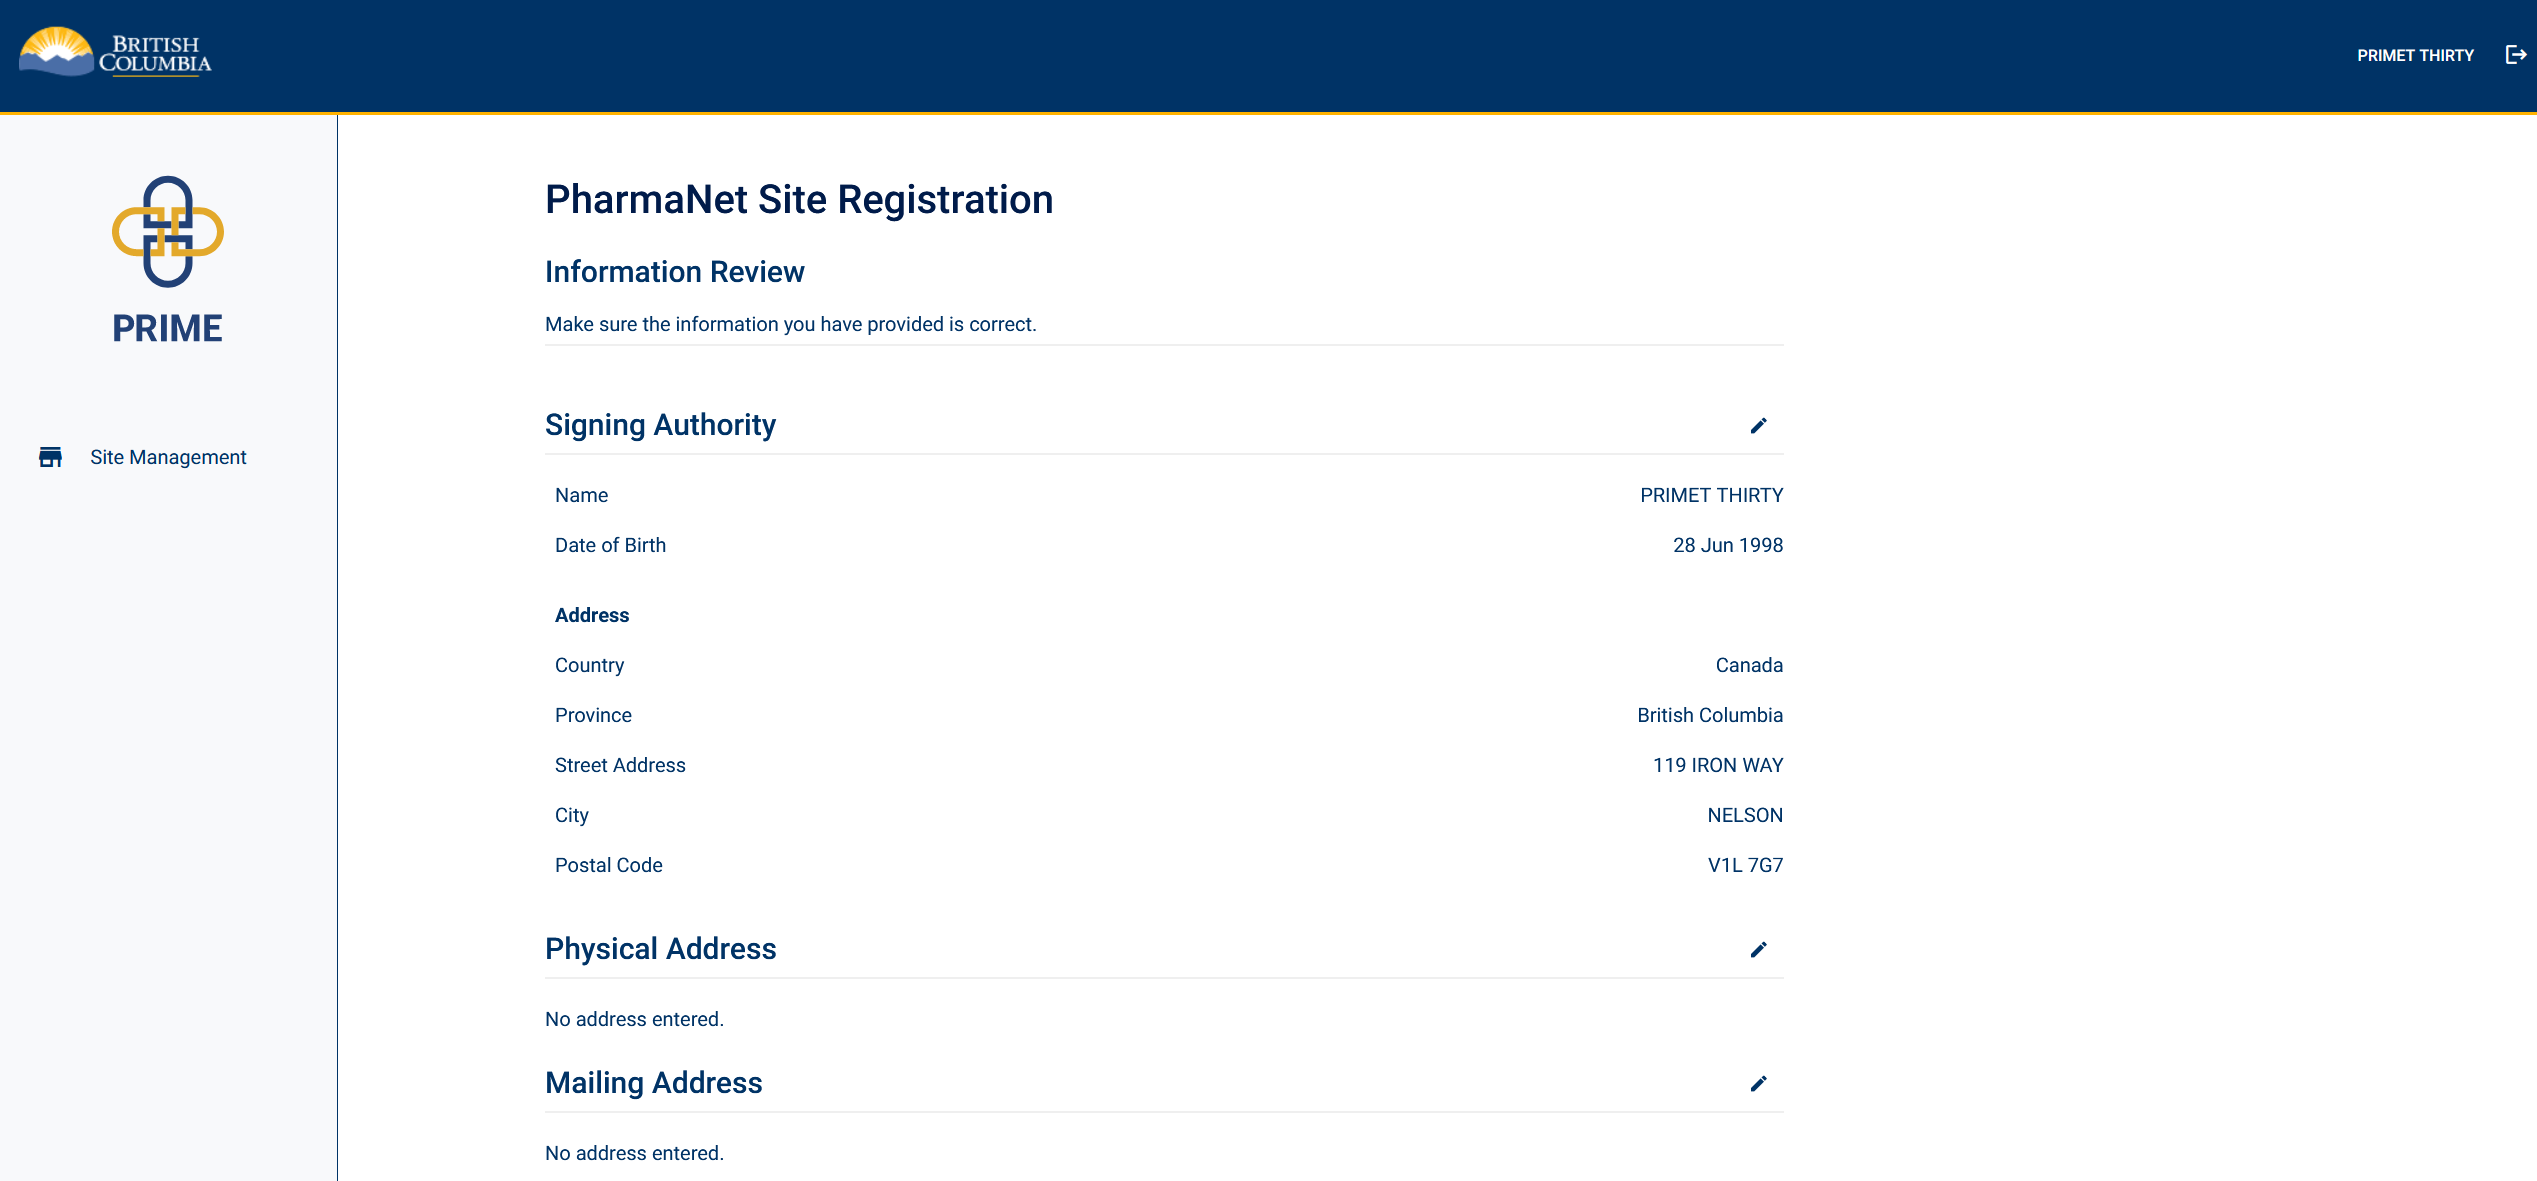Edit the Physical Address section
Viewport: 2537px width, 1181px height.
pyautogui.click(x=1758, y=950)
